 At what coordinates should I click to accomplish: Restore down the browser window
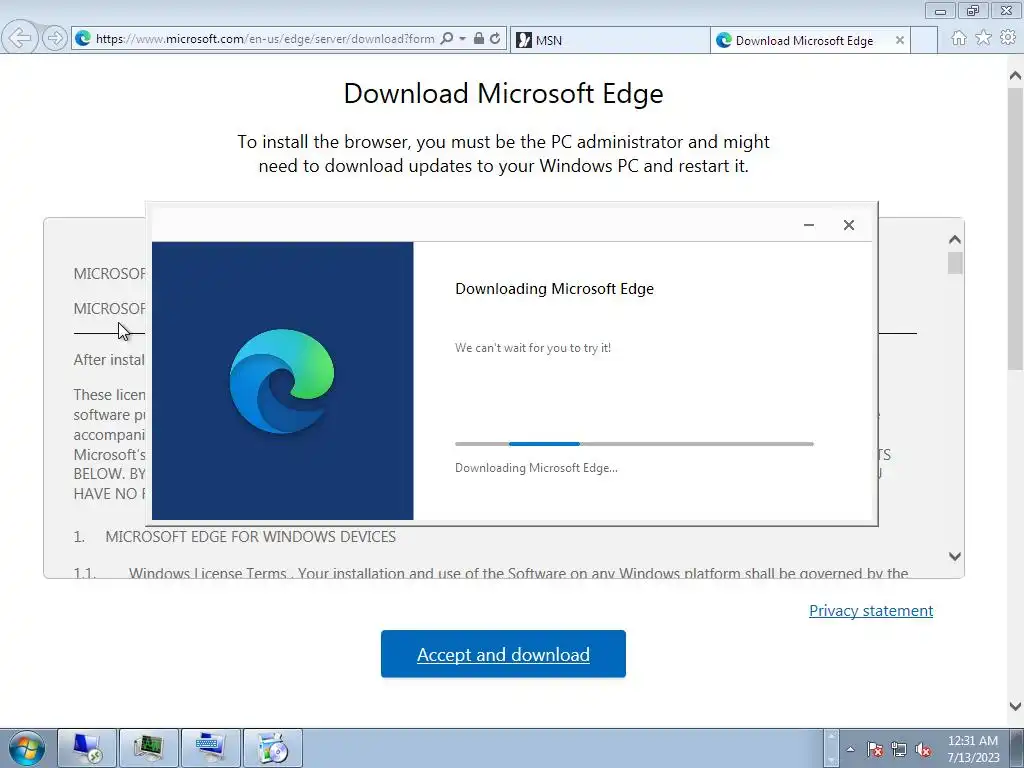point(973,10)
